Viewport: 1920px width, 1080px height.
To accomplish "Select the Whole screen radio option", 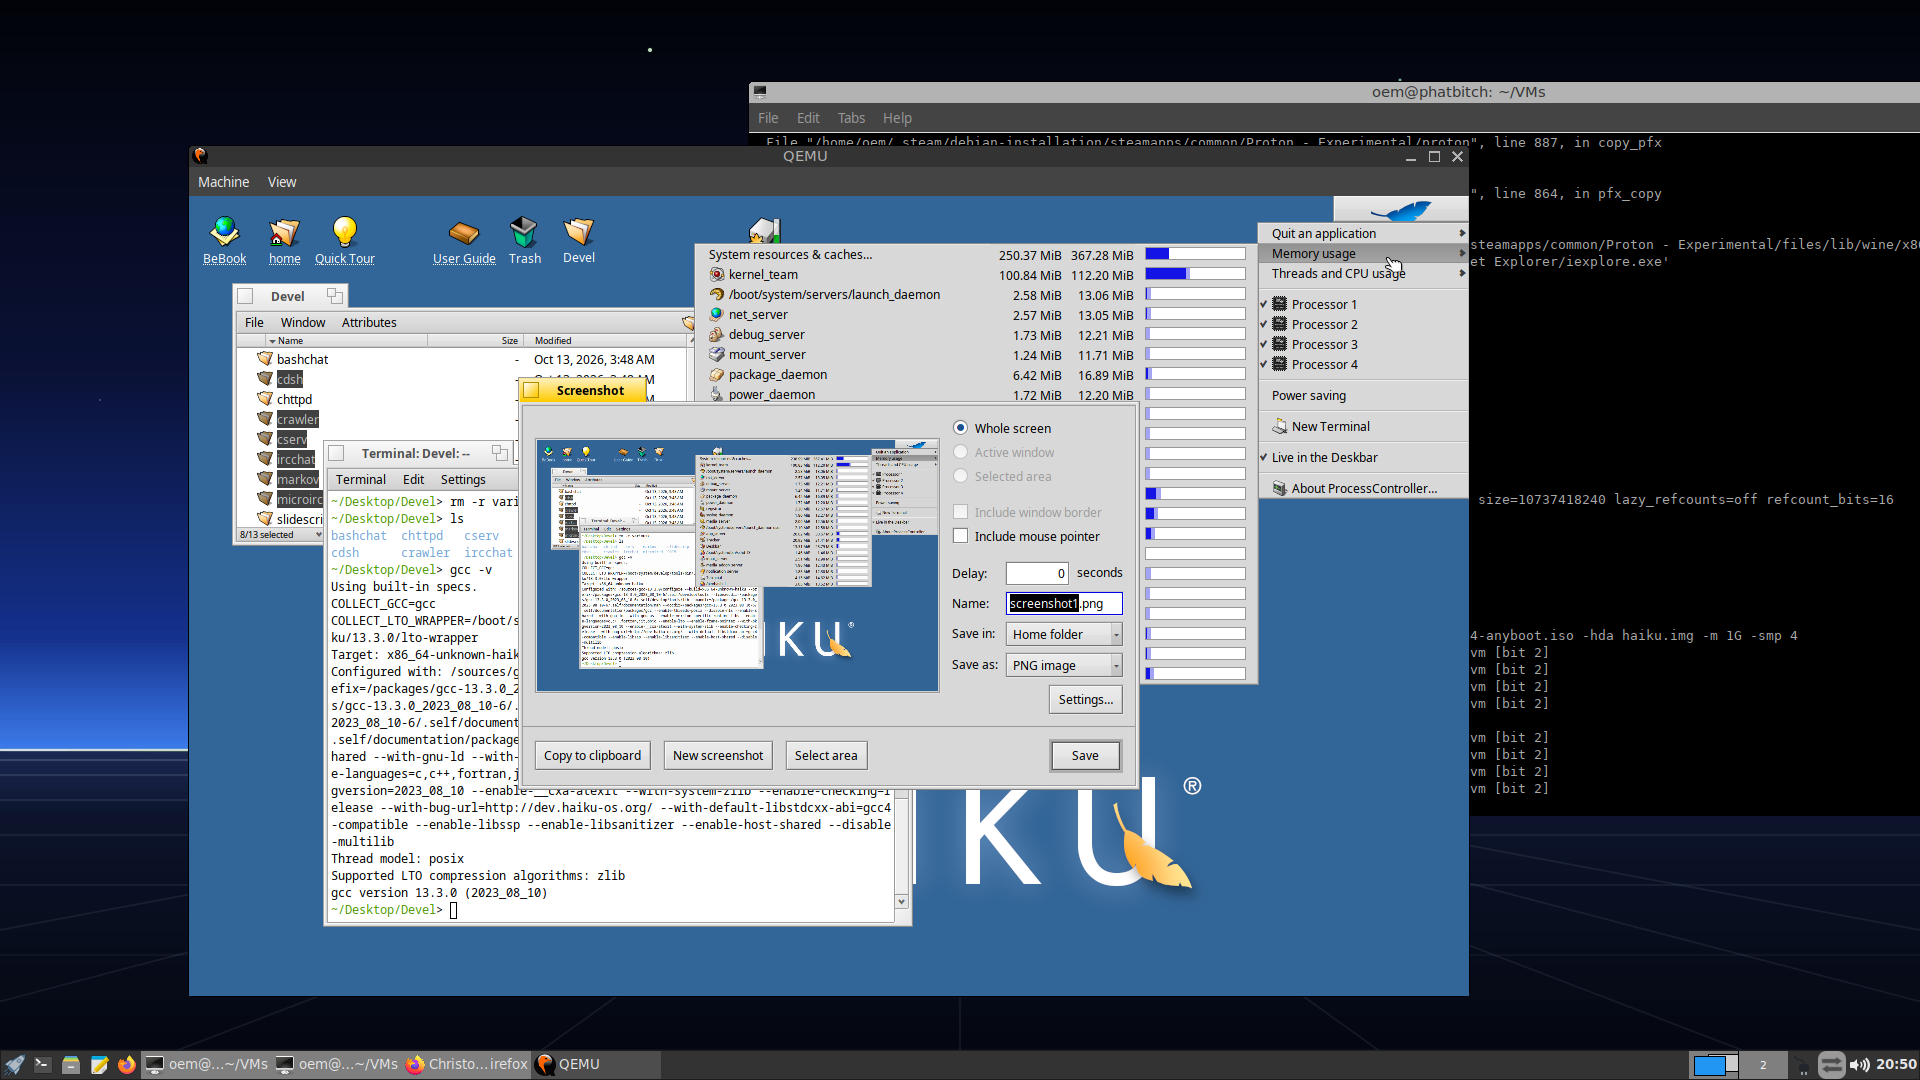I will click(x=960, y=428).
